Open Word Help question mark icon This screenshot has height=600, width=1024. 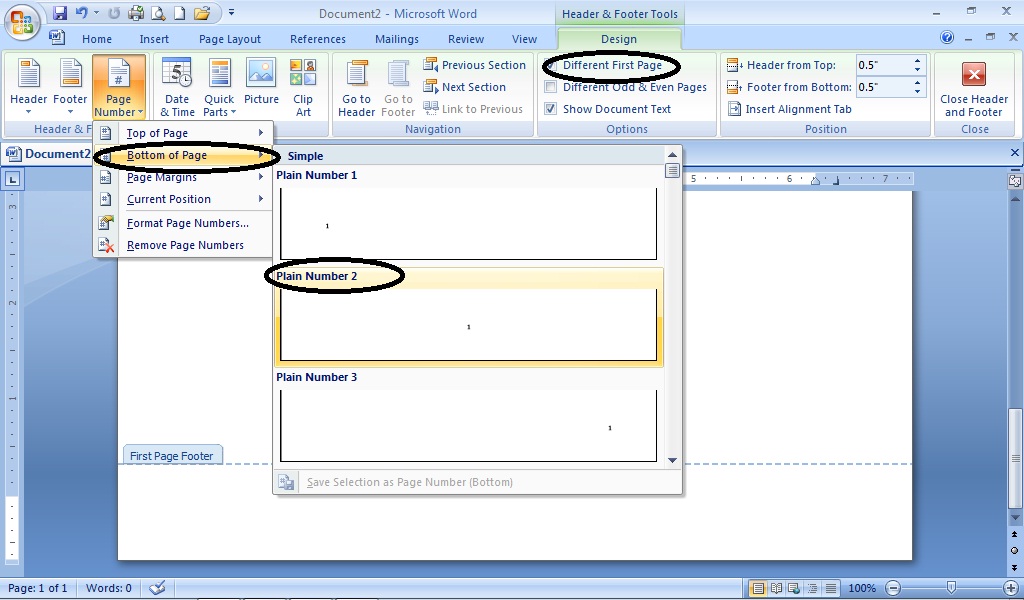click(x=947, y=37)
